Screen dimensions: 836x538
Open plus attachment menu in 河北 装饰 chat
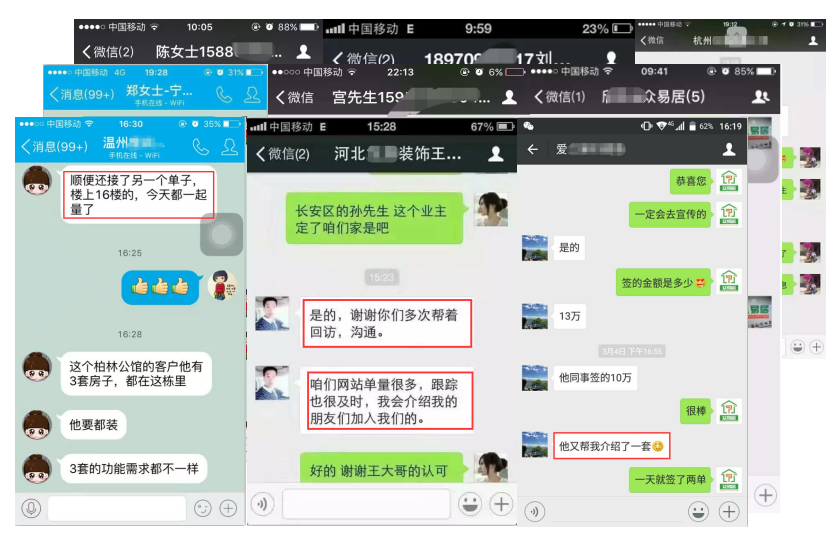click(501, 504)
